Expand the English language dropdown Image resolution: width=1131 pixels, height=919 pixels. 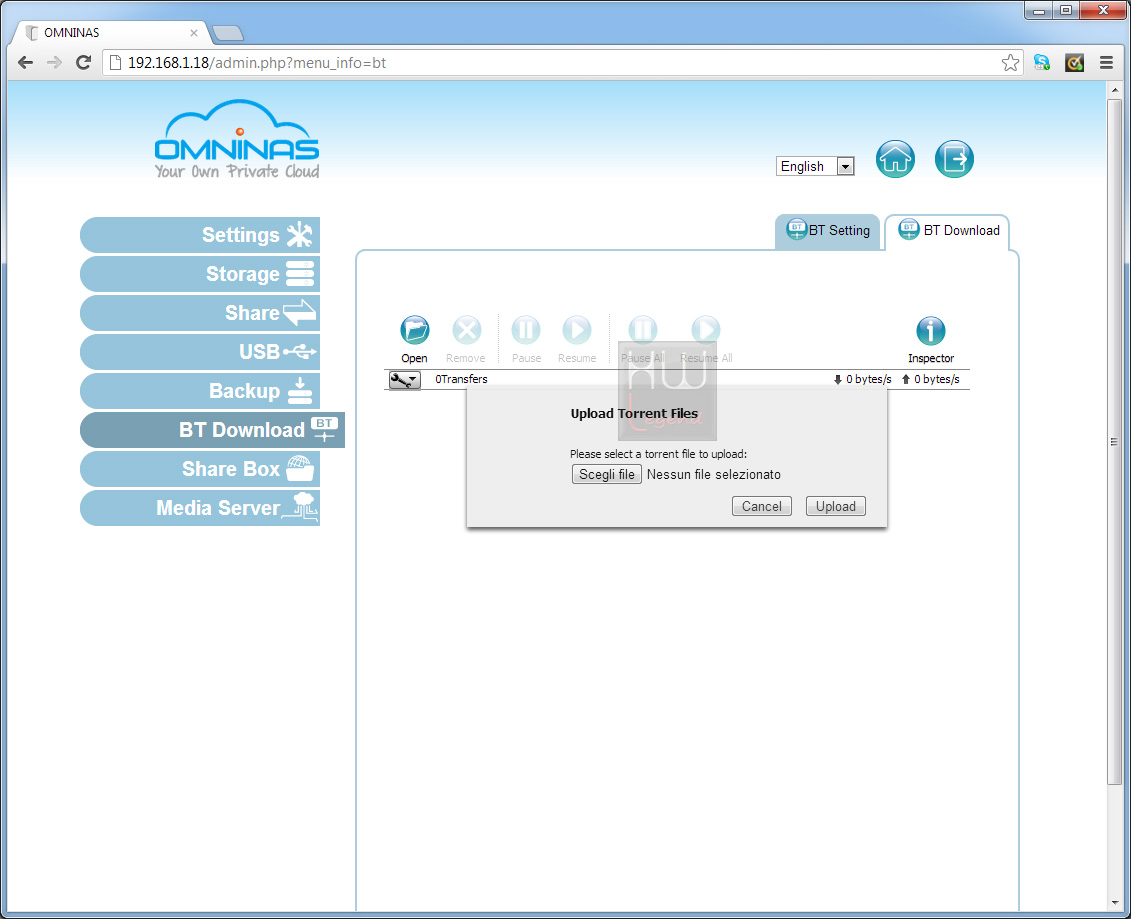(815, 166)
